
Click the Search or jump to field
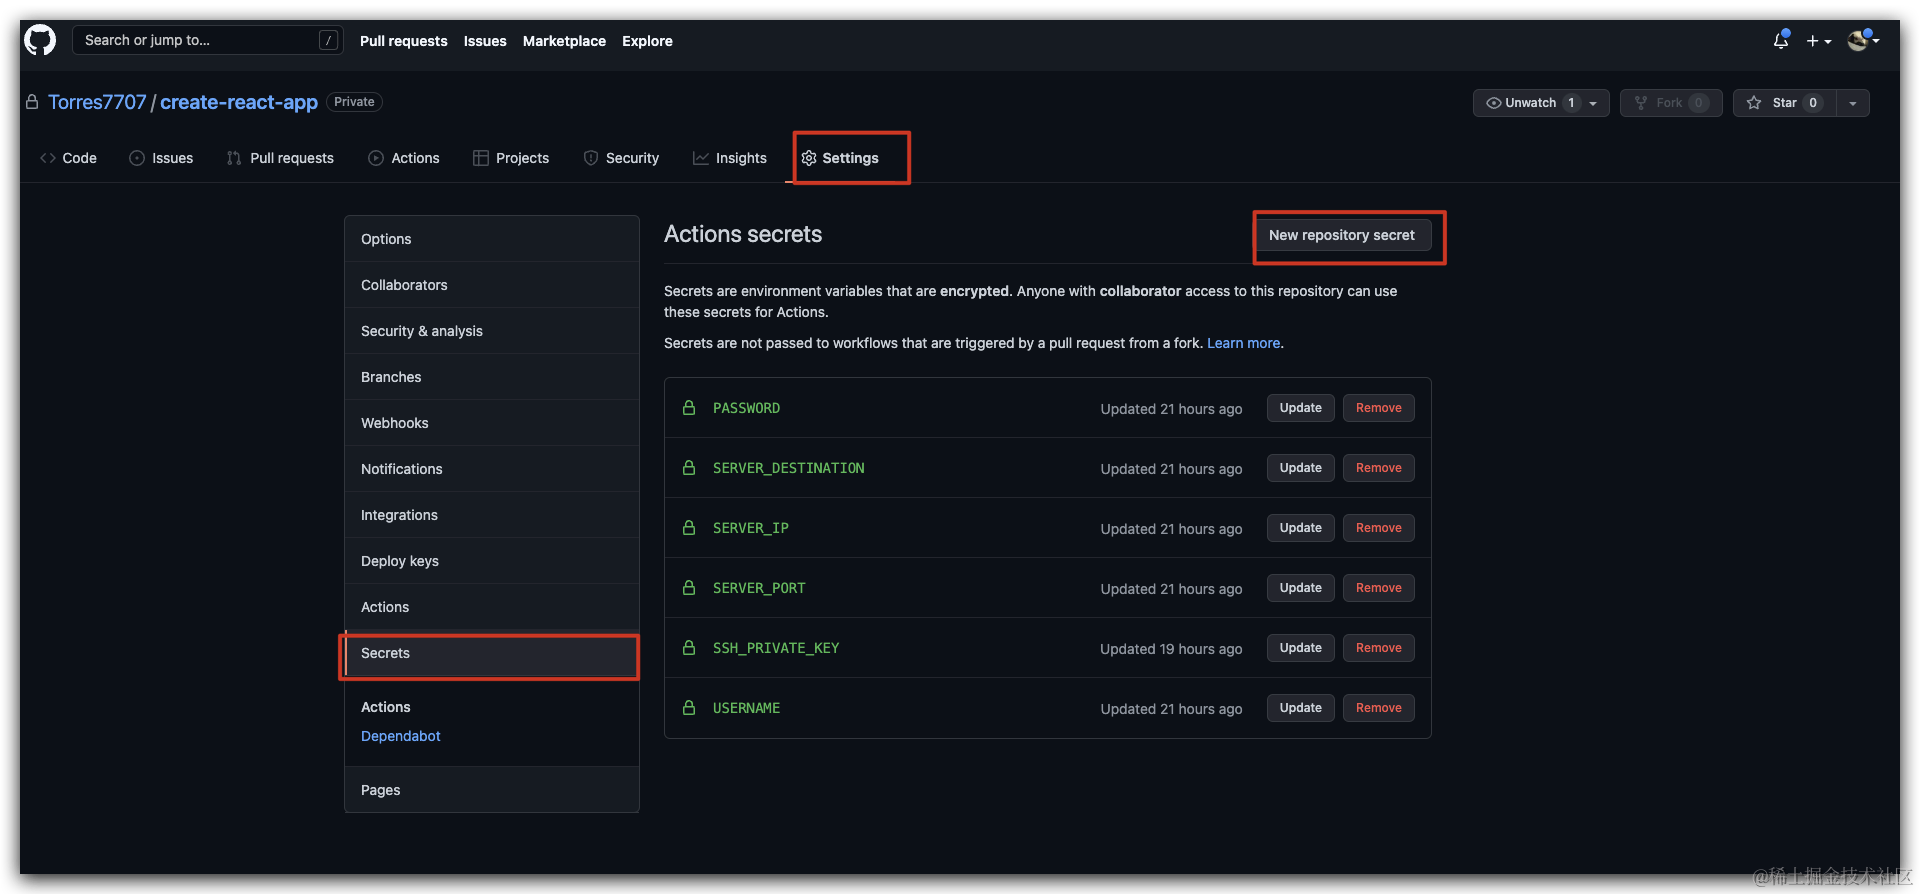(x=200, y=40)
